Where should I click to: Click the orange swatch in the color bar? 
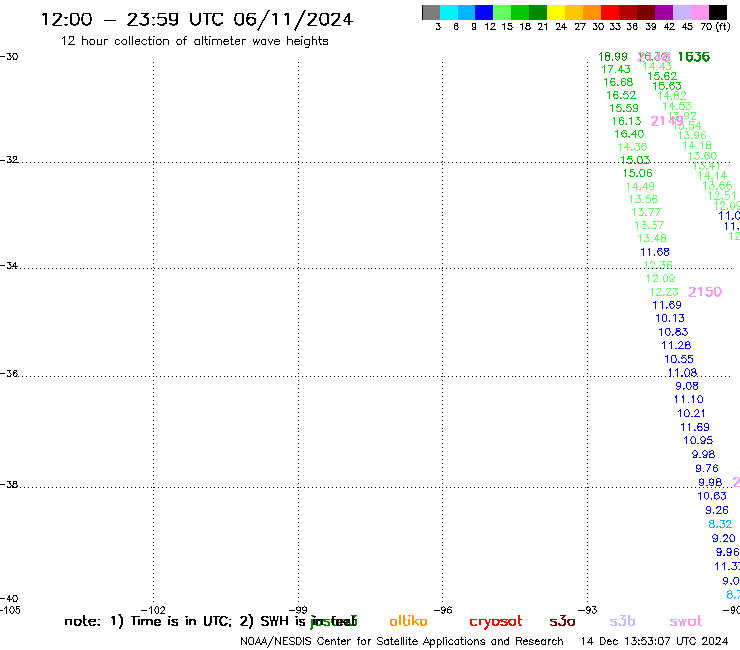[592, 12]
